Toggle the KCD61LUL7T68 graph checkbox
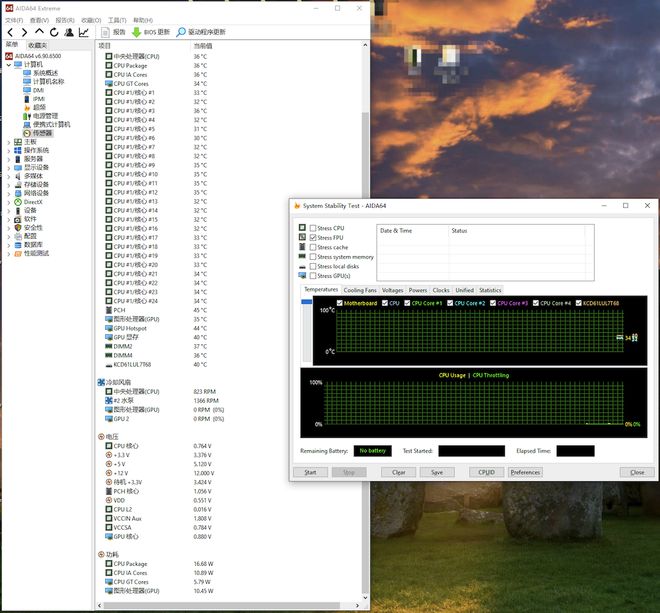The width and height of the screenshot is (660, 613). (578, 303)
